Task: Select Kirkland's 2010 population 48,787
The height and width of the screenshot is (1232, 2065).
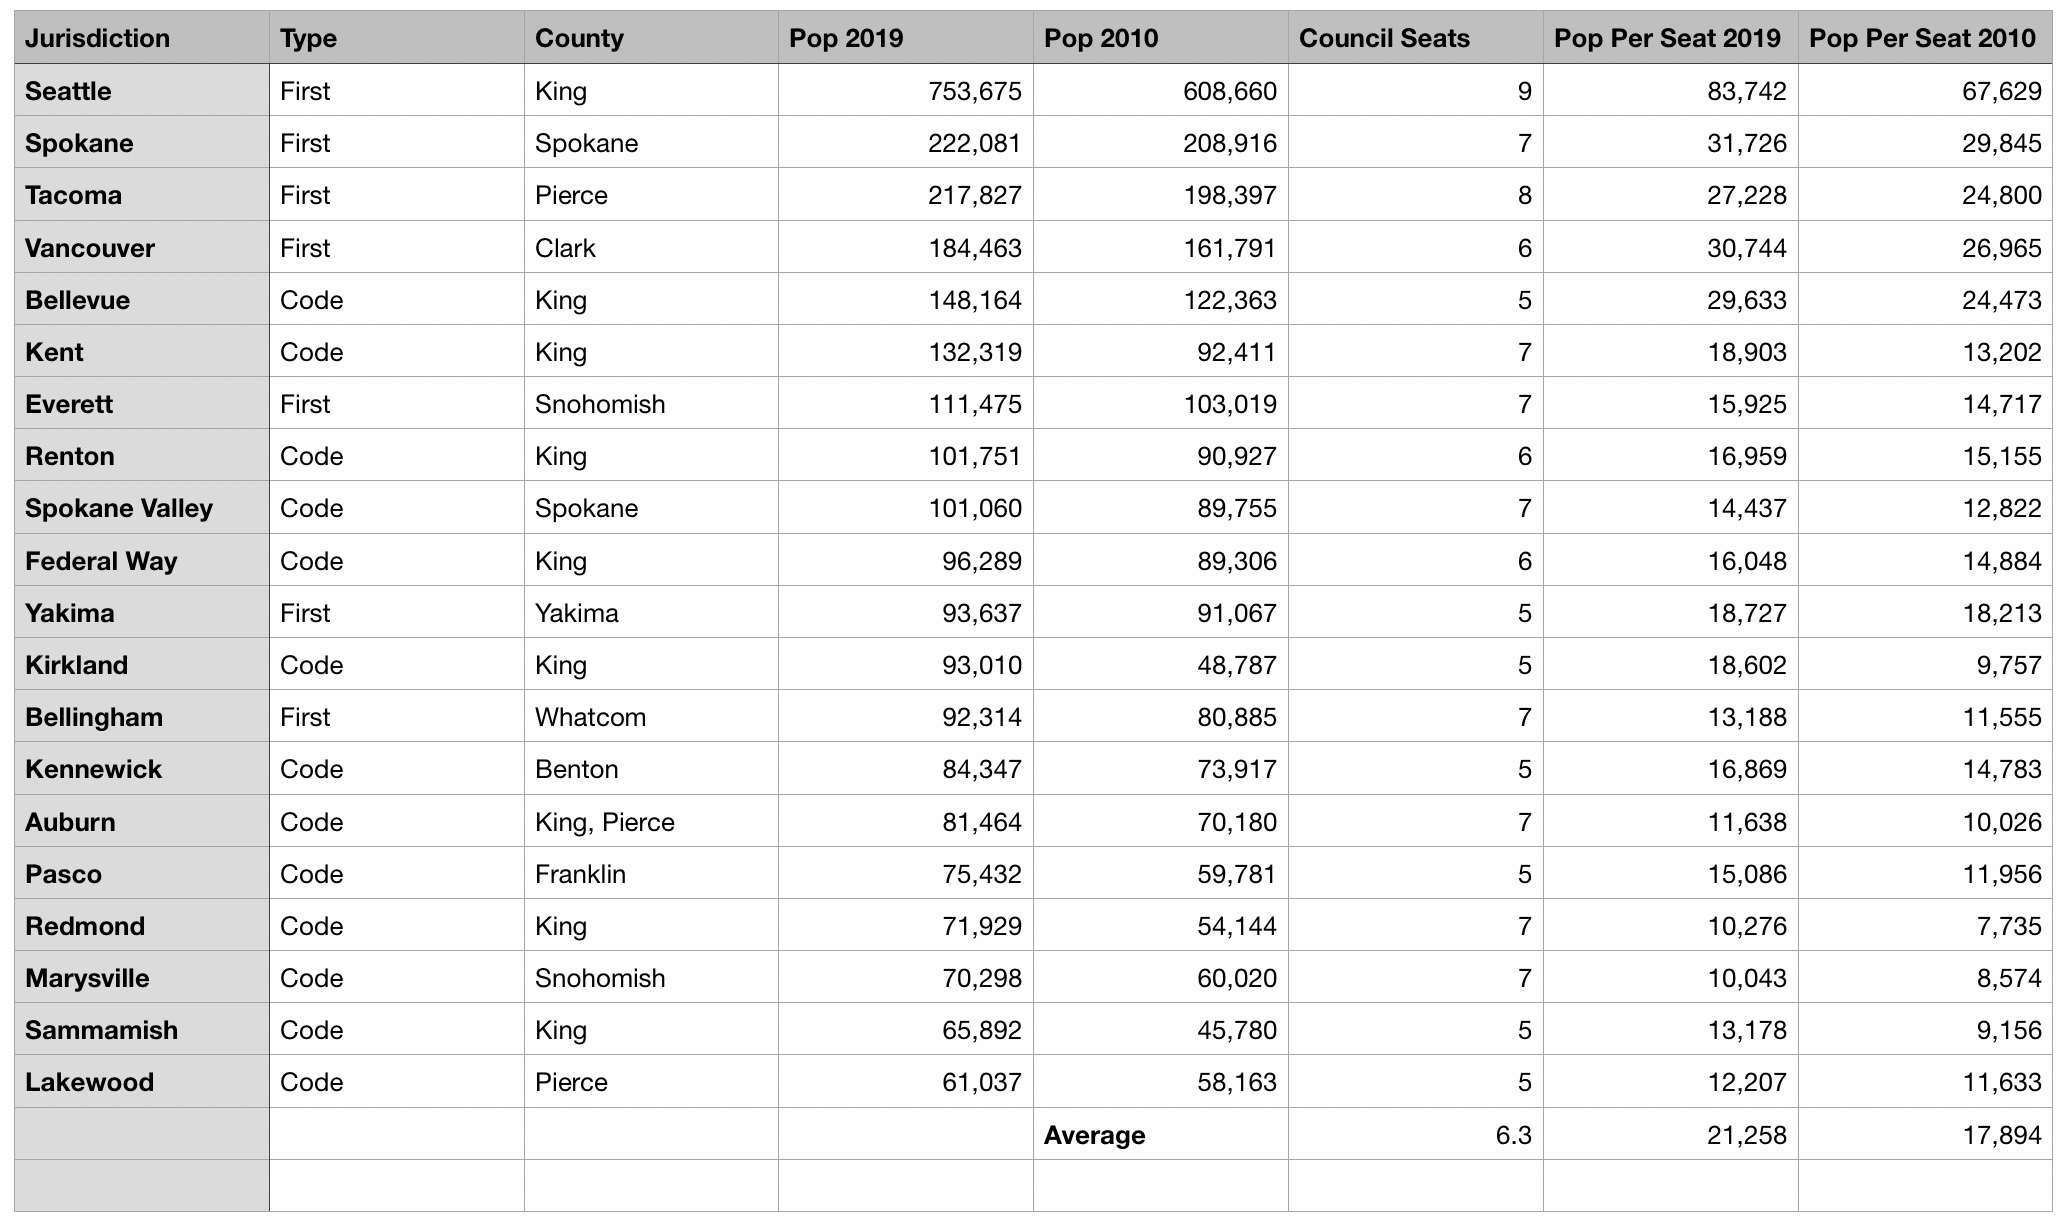Action: 1236,665
